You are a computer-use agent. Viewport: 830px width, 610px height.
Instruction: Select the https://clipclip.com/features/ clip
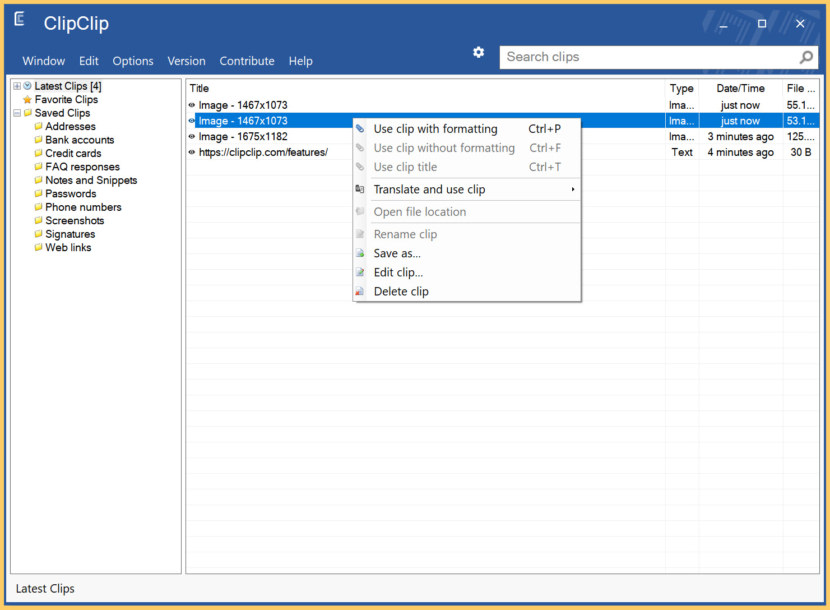pos(263,152)
